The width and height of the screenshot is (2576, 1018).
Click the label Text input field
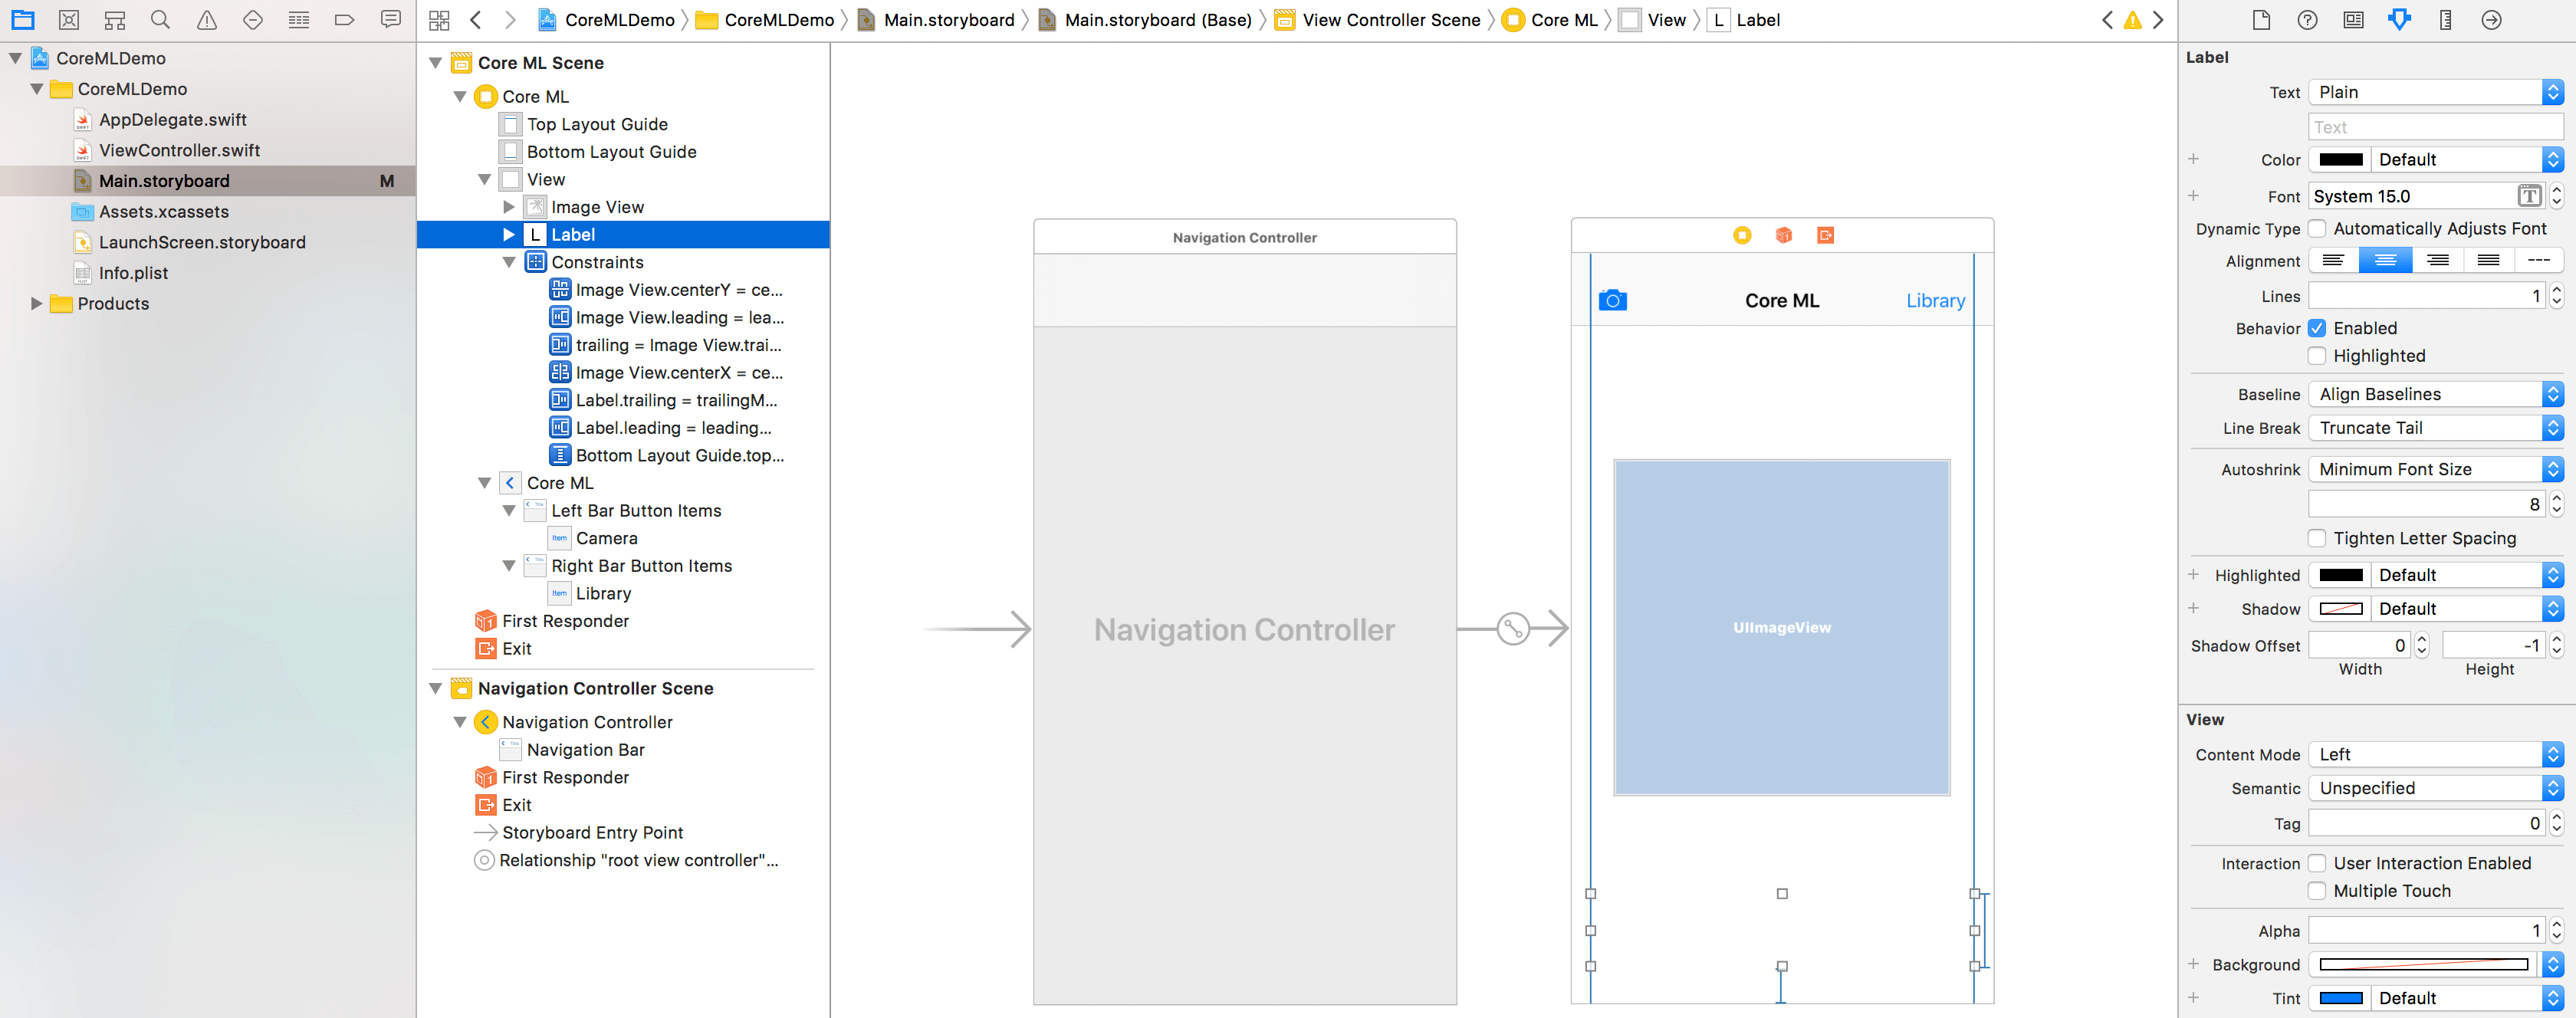pyautogui.click(x=2436, y=127)
